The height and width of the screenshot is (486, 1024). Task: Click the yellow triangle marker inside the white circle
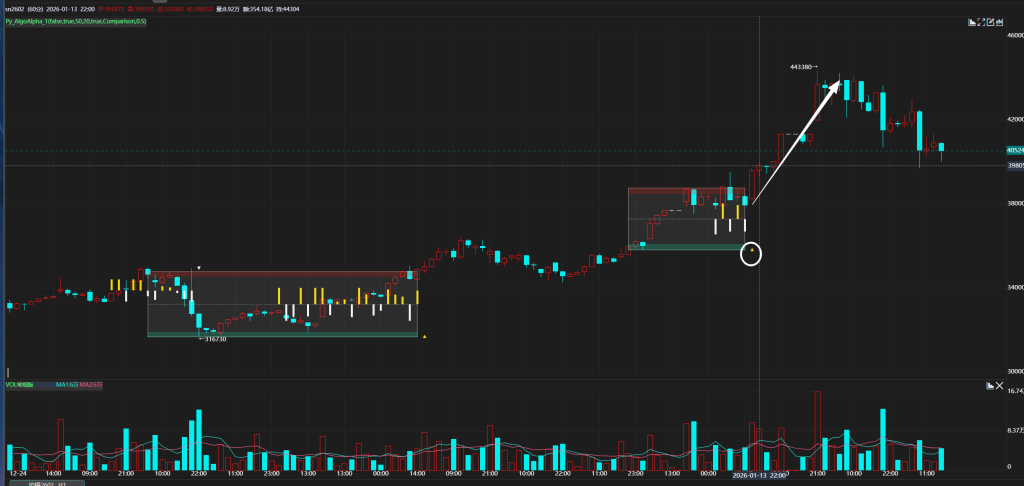(751, 250)
